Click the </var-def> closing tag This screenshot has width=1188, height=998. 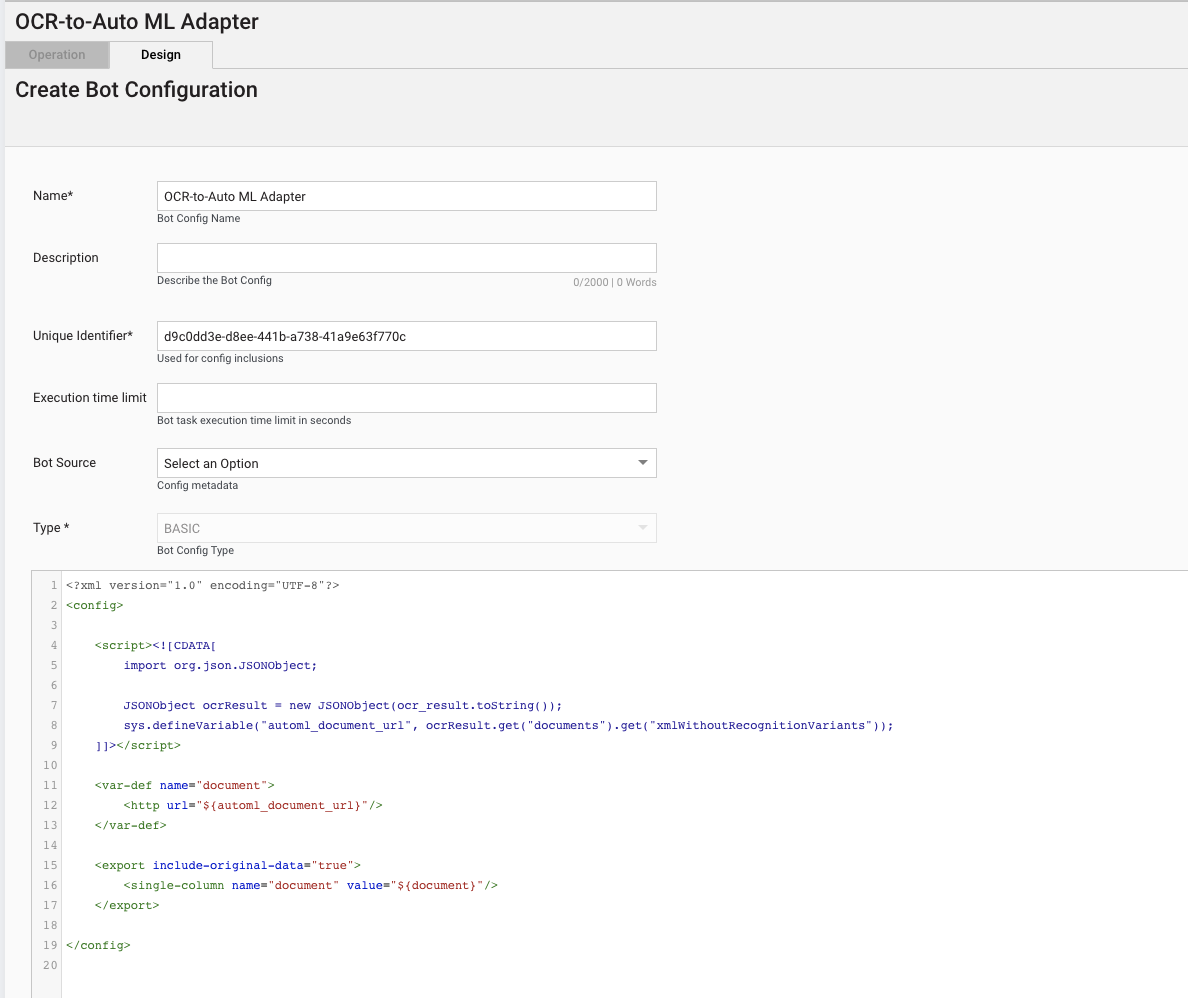click(x=130, y=825)
